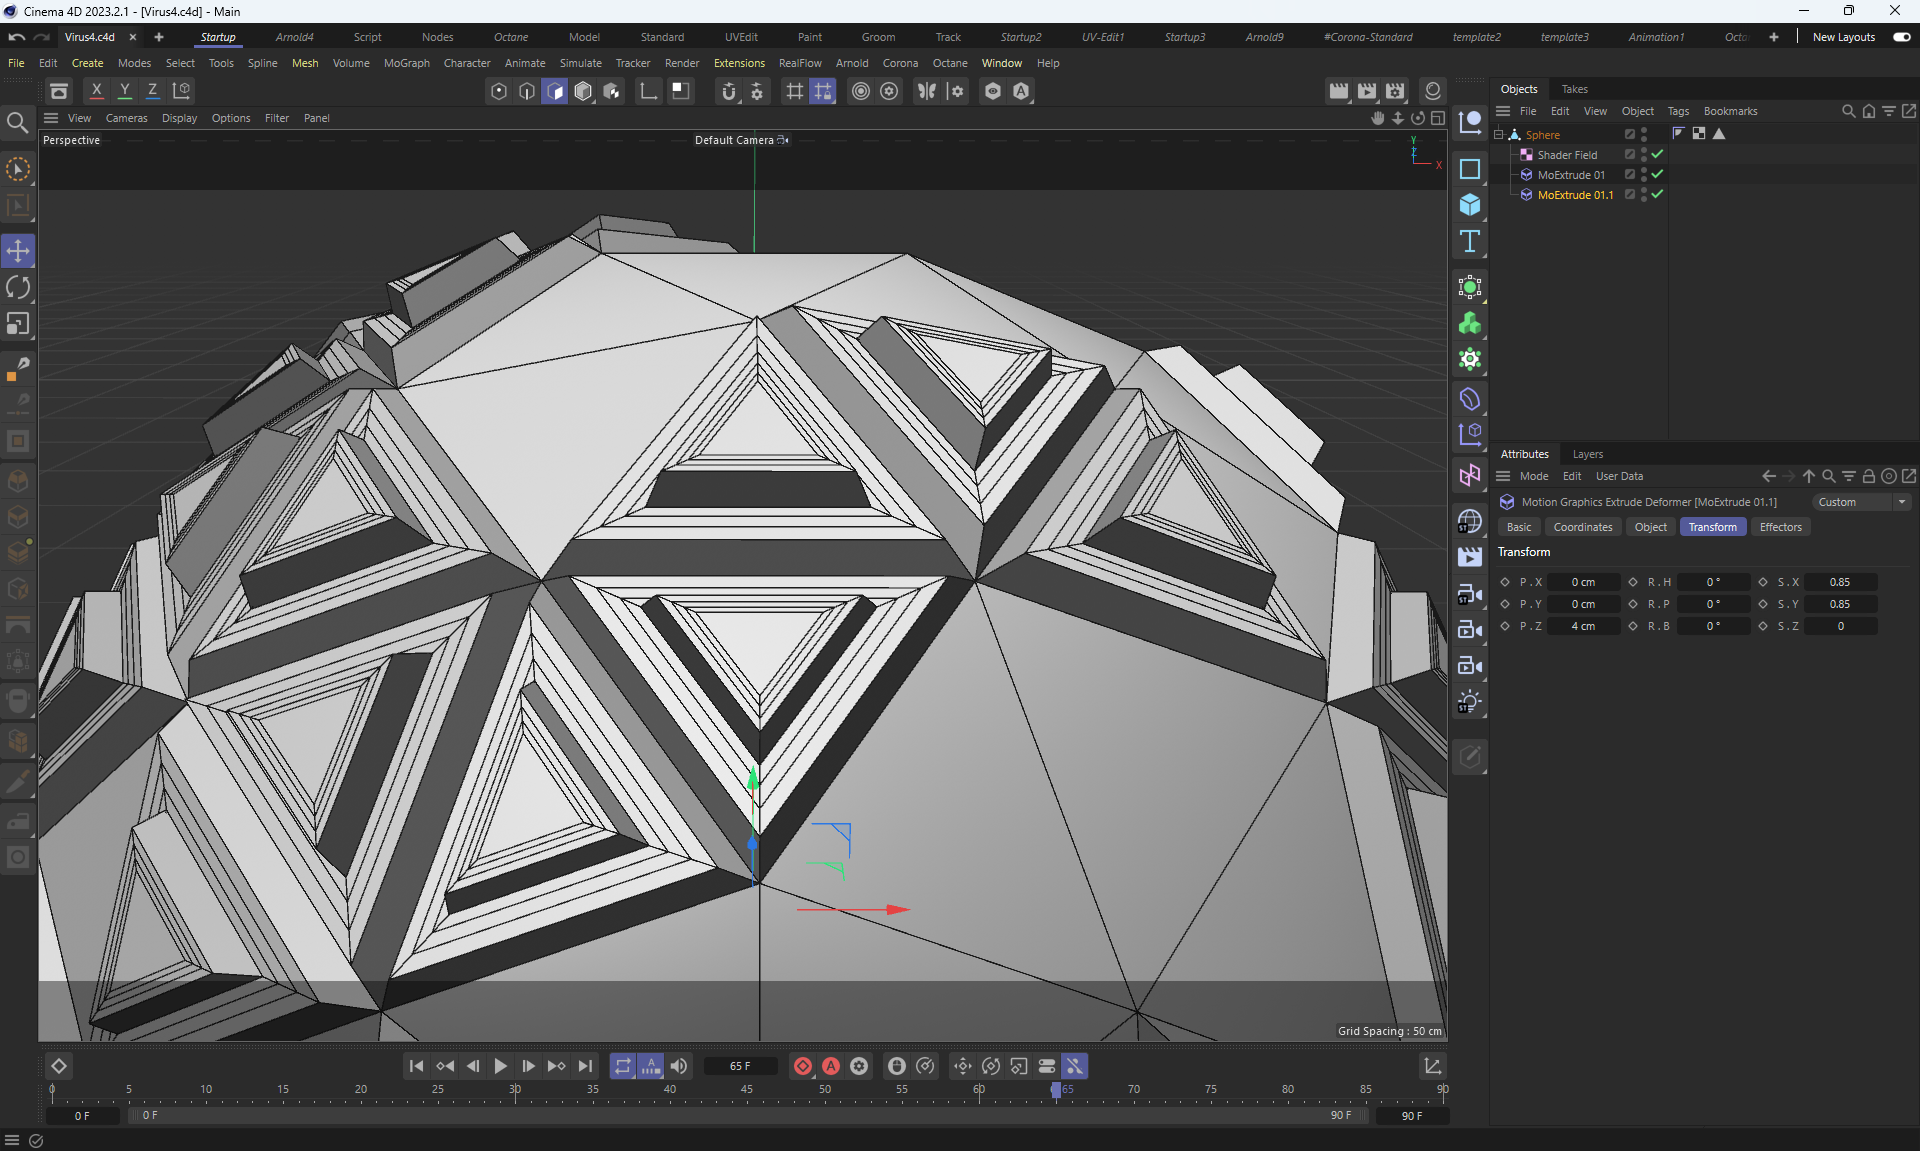This screenshot has height=1151, width=1920.
Task: Click frame 40 on the timeline ruler
Action: pos(669,1090)
